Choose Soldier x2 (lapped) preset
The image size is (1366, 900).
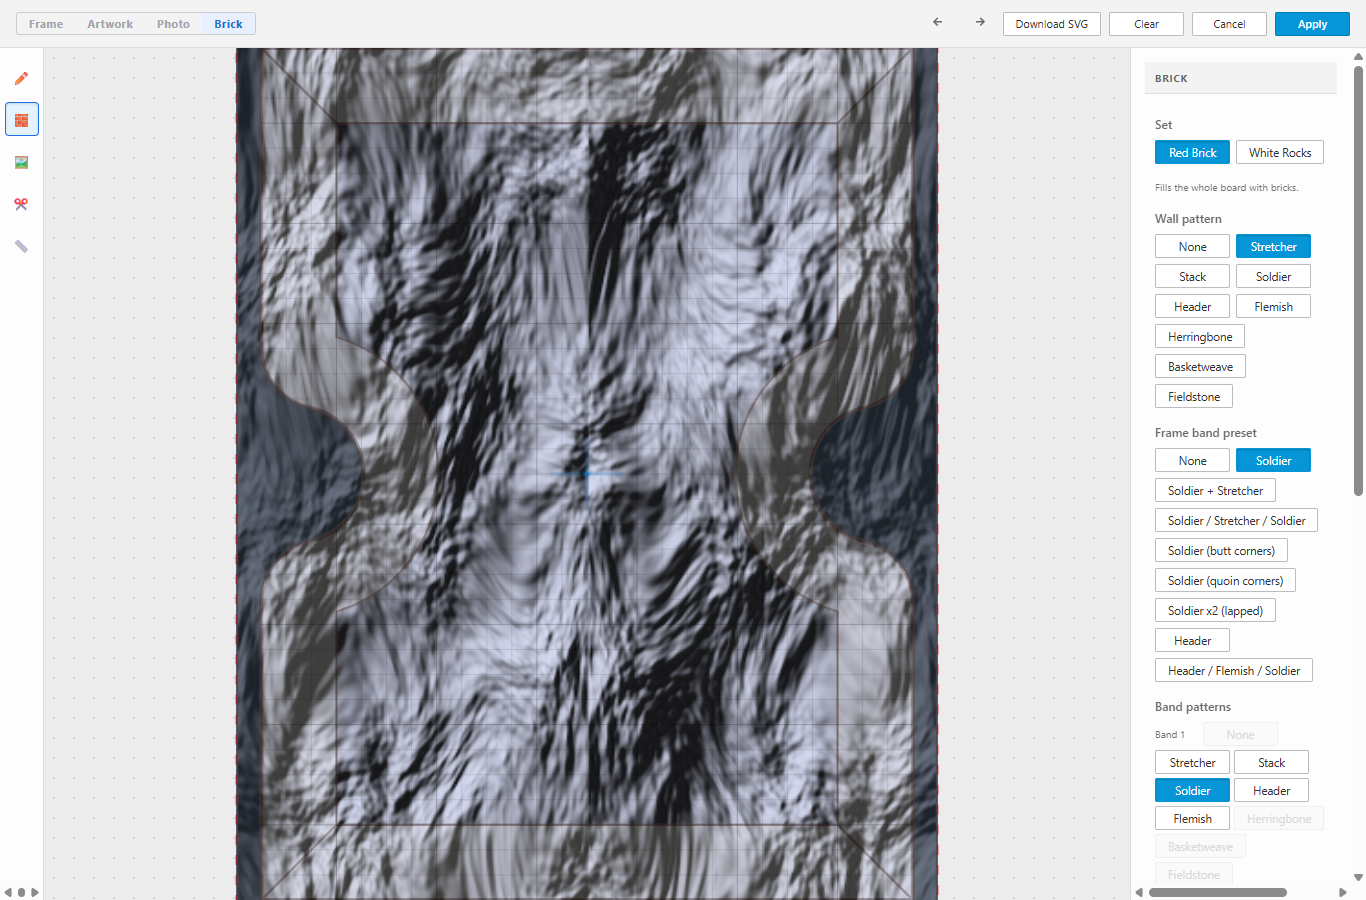1215,610
